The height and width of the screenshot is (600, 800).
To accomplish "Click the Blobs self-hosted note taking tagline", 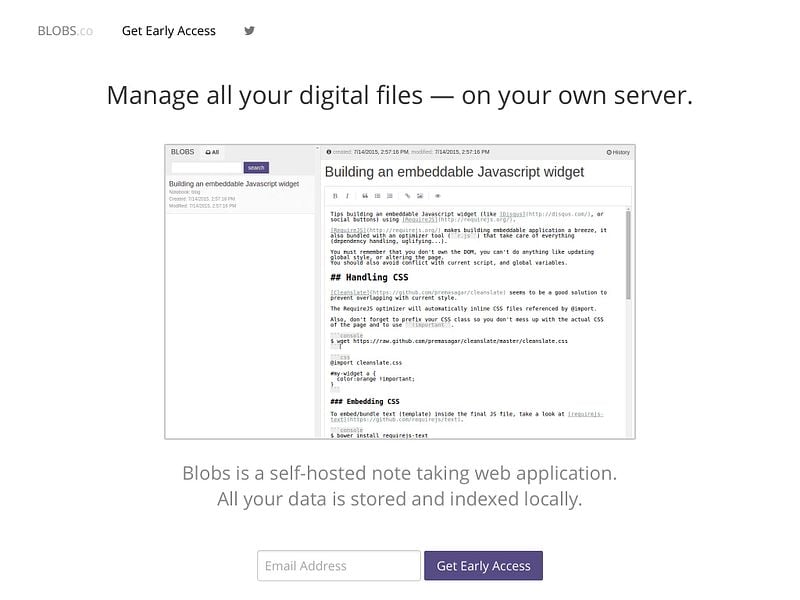I will point(400,486).
